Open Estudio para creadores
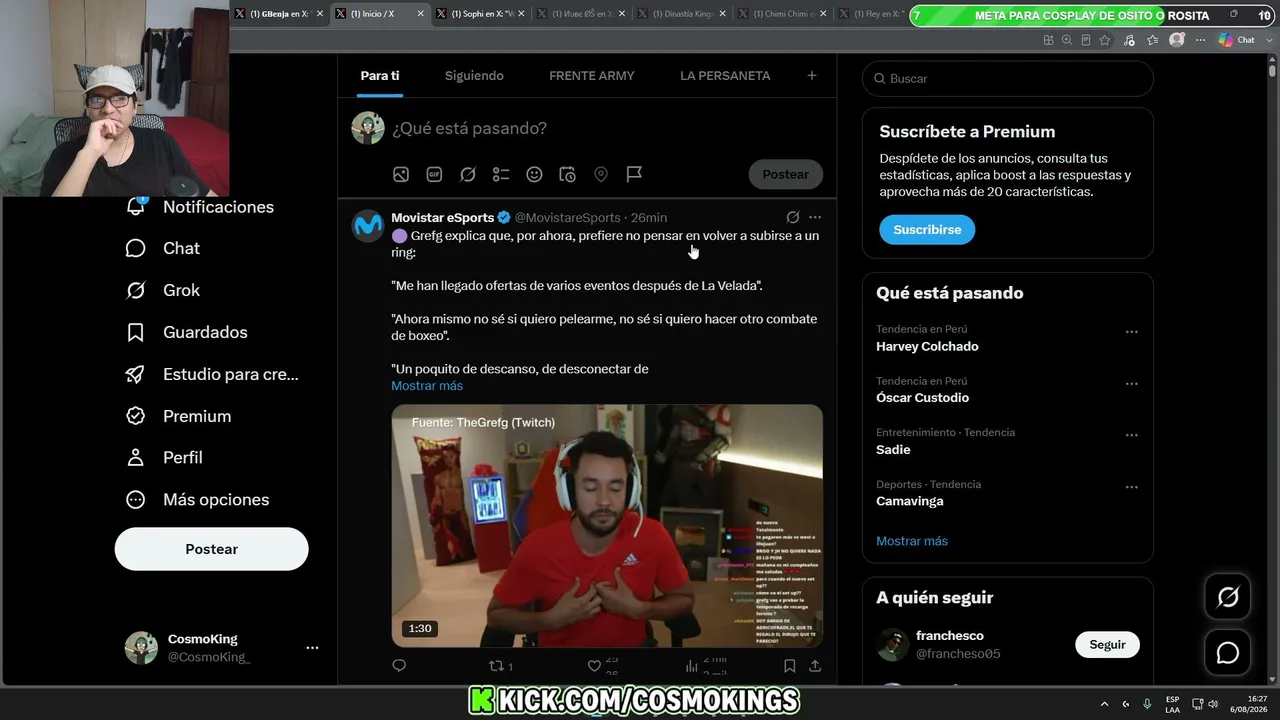 pyautogui.click(x=212, y=374)
